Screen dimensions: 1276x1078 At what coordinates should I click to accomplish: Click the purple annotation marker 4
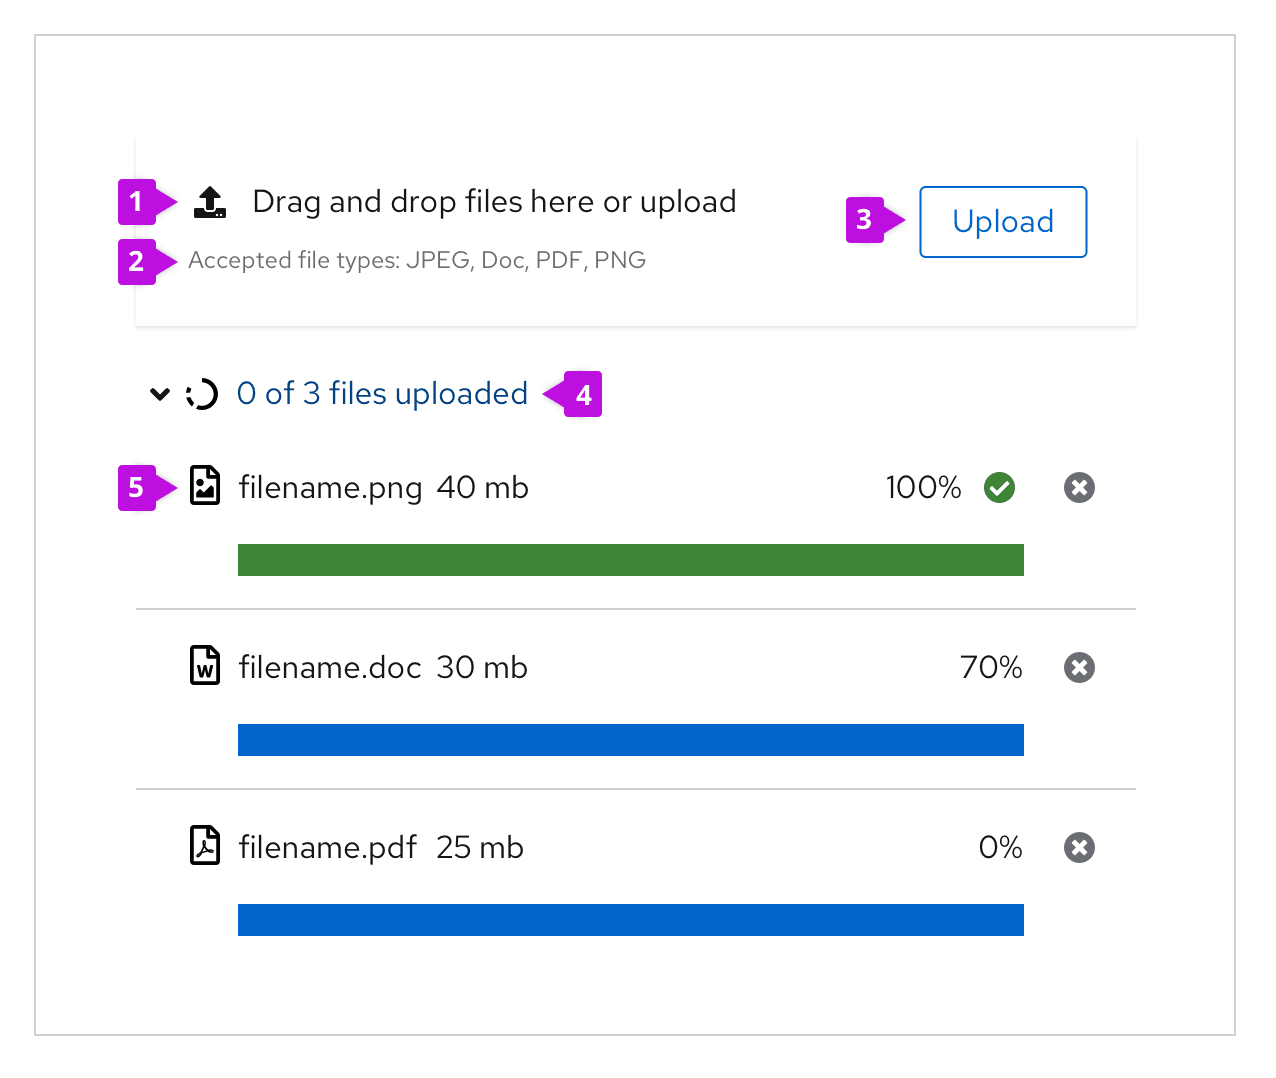pyautogui.click(x=582, y=395)
